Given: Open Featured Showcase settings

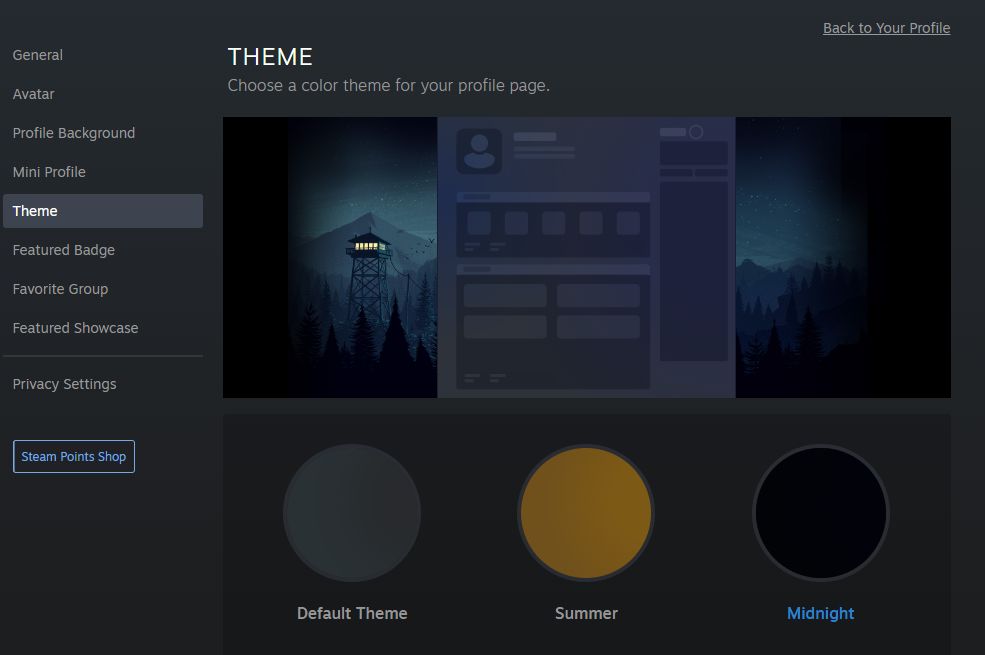Looking at the screenshot, I should click(75, 328).
